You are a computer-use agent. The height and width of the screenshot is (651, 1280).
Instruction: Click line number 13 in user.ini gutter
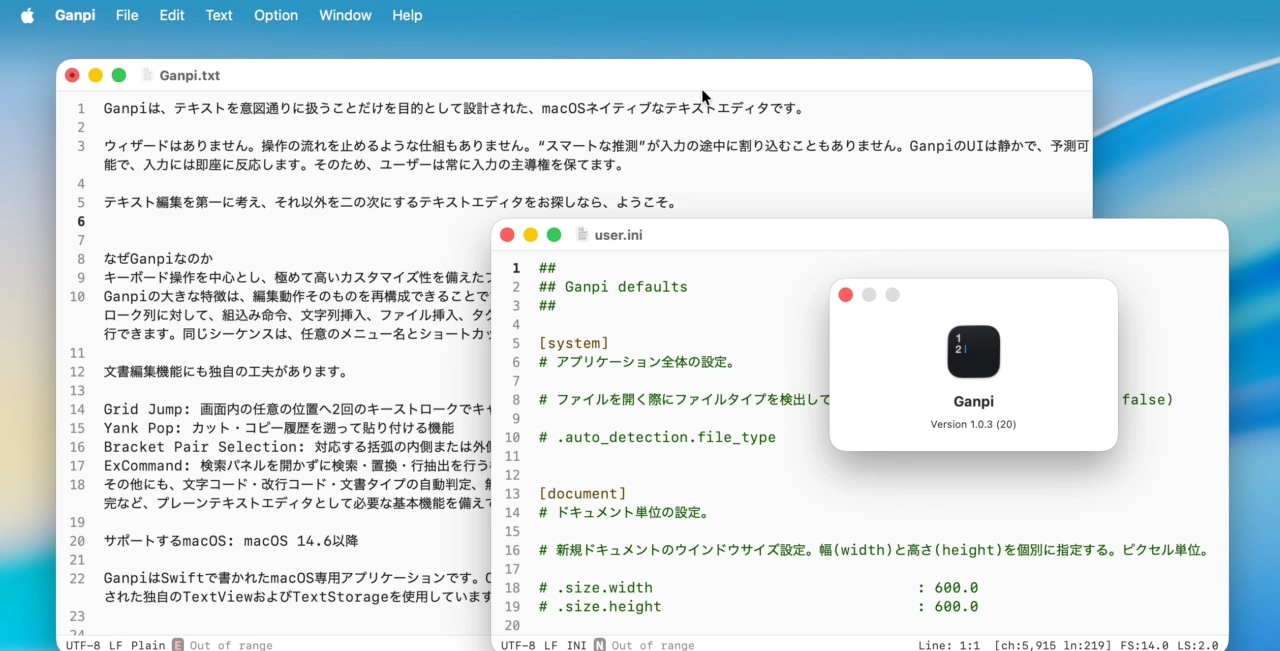click(512, 493)
